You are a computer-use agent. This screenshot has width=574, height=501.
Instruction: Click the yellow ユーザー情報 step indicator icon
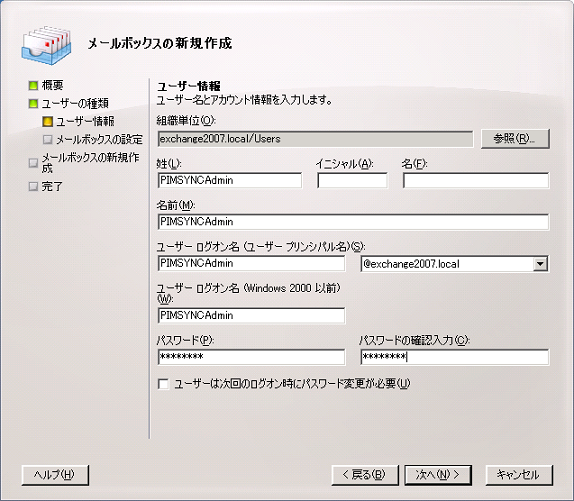click(x=48, y=121)
